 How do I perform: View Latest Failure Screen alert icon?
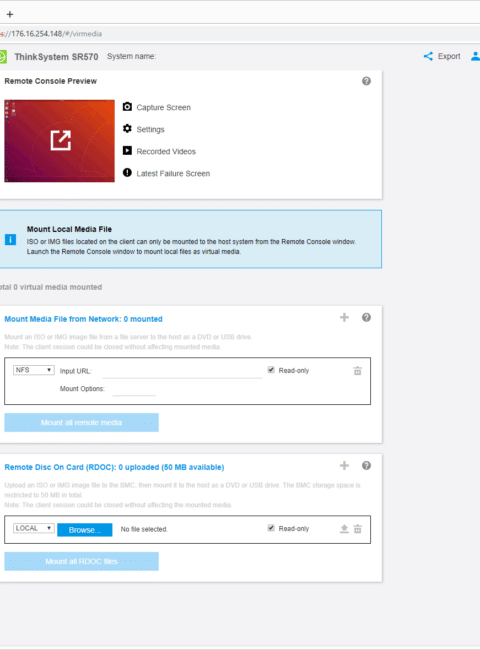(127, 173)
